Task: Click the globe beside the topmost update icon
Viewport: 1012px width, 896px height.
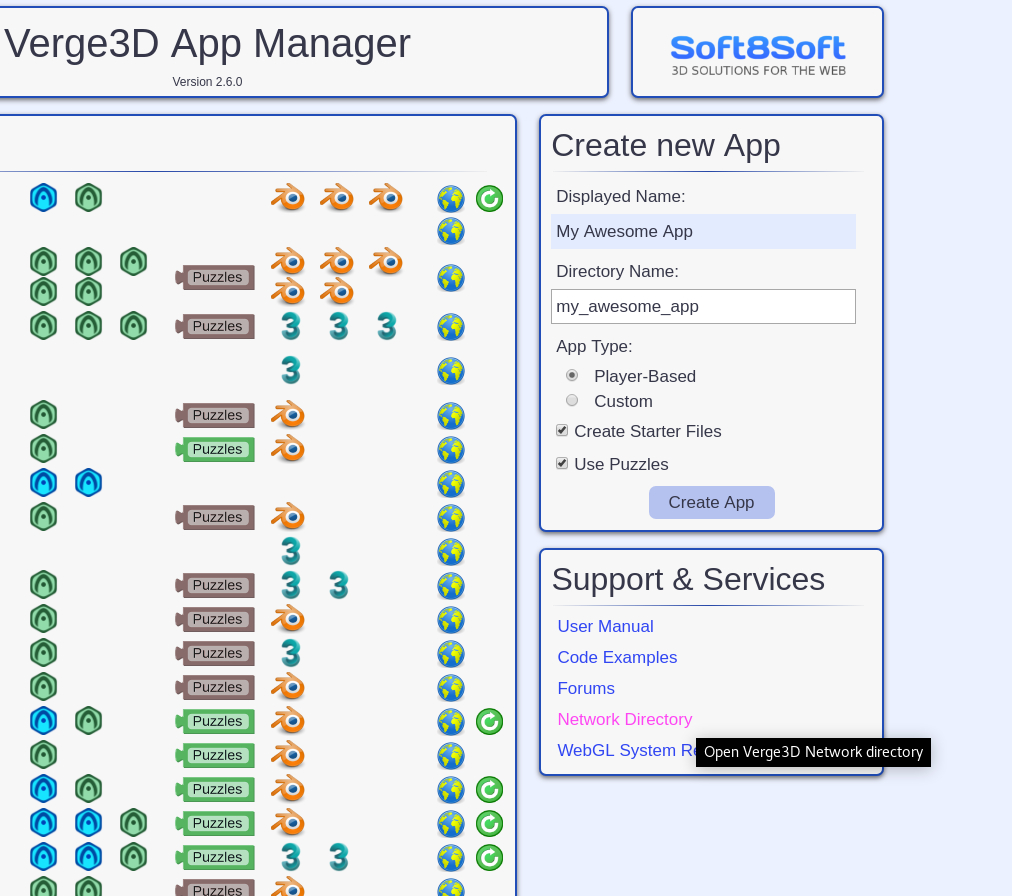Action: tap(450, 198)
